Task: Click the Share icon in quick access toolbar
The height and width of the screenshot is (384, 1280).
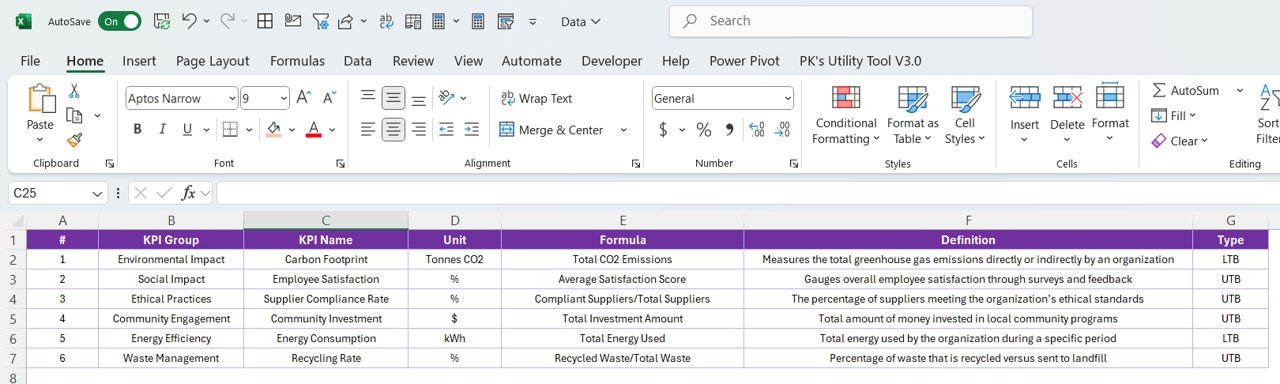Action: click(x=346, y=20)
